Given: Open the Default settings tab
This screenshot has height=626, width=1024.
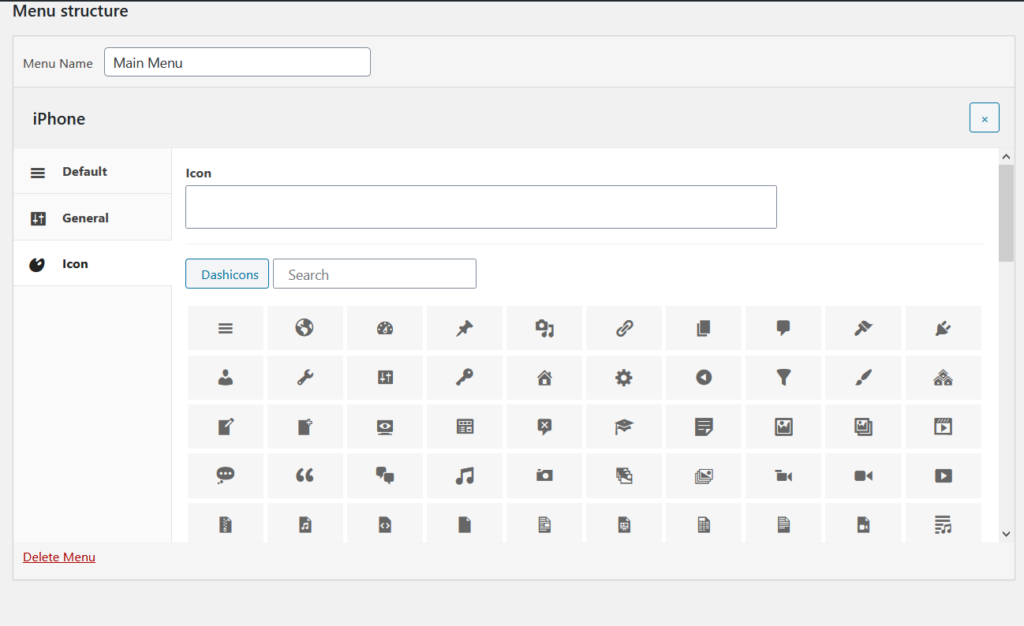Looking at the screenshot, I should [84, 172].
